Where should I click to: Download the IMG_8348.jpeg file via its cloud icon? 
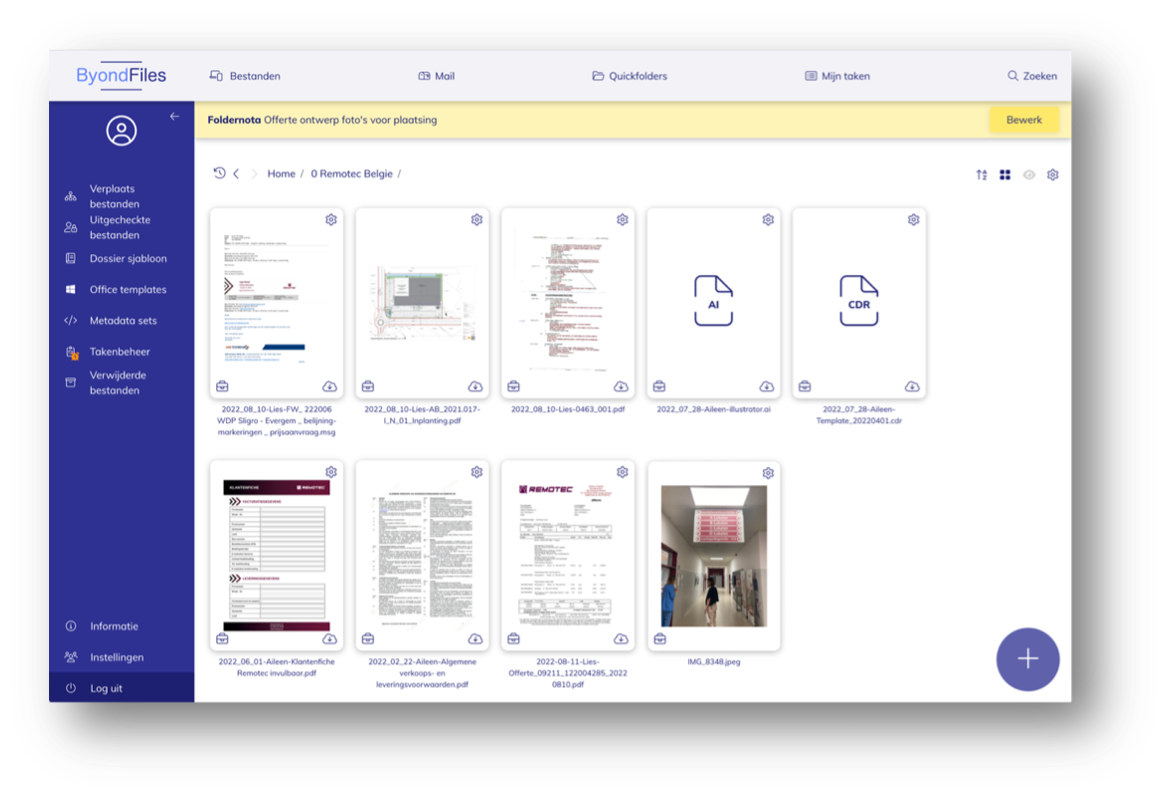[x=766, y=639]
